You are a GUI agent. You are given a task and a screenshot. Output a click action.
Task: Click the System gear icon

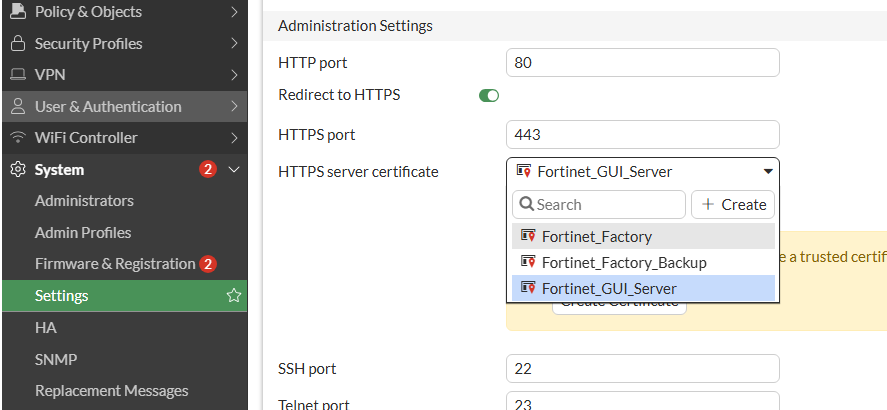click(19, 170)
